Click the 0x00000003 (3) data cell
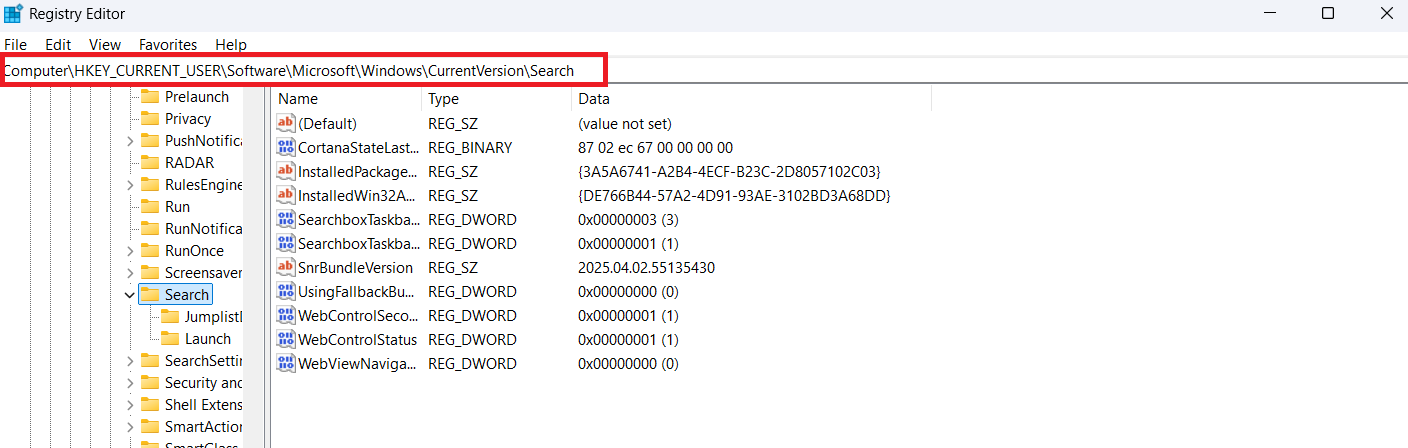Viewport: 1408px width, 448px height. click(628, 219)
